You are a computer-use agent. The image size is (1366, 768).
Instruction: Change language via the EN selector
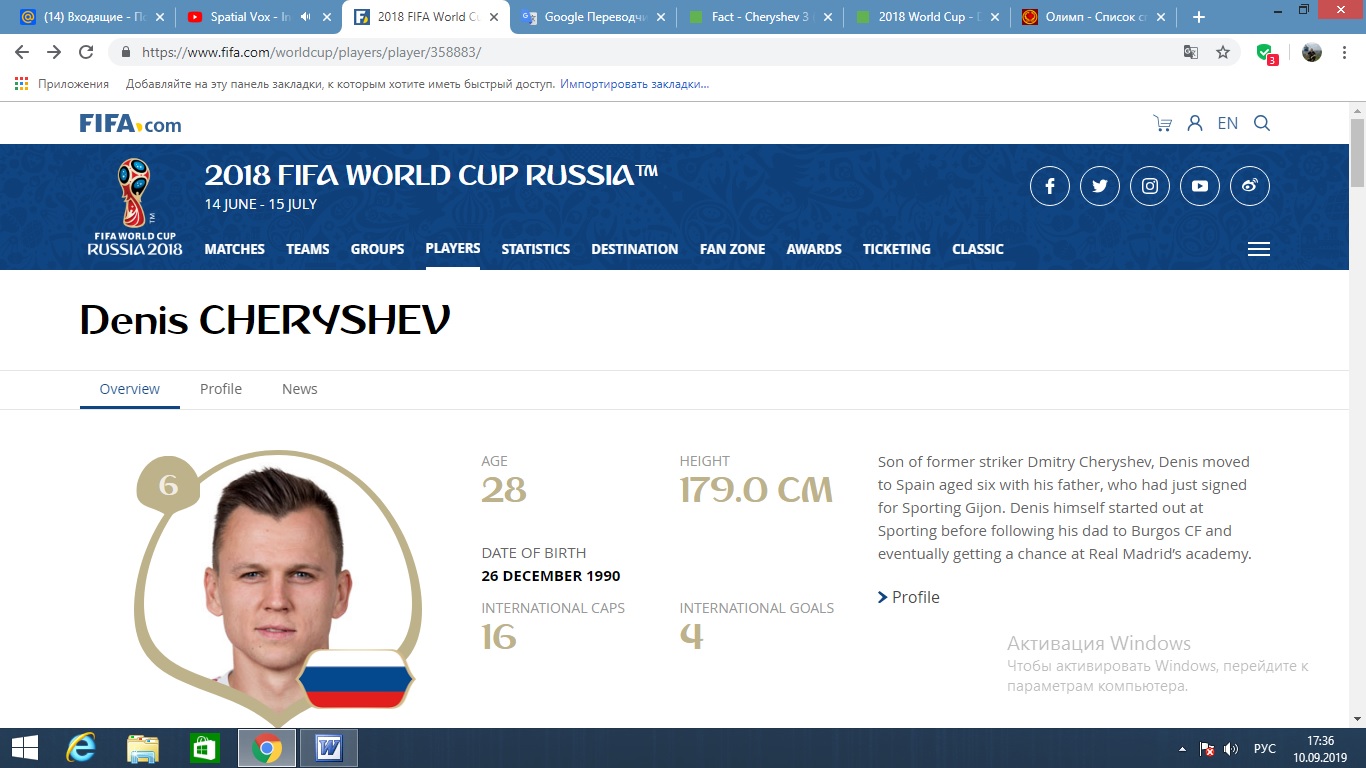pos(1228,123)
